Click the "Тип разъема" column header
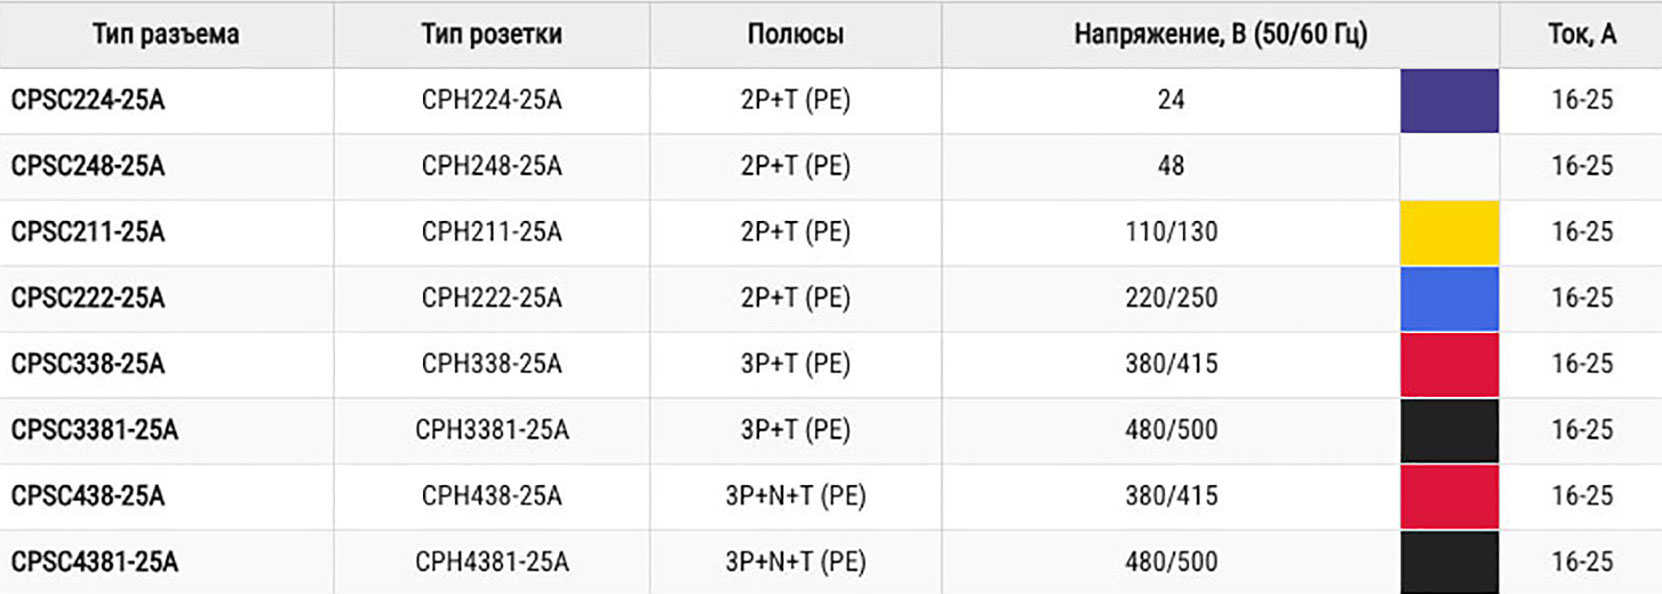This screenshot has width=1662, height=594. pyautogui.click(x=166, y=34)
